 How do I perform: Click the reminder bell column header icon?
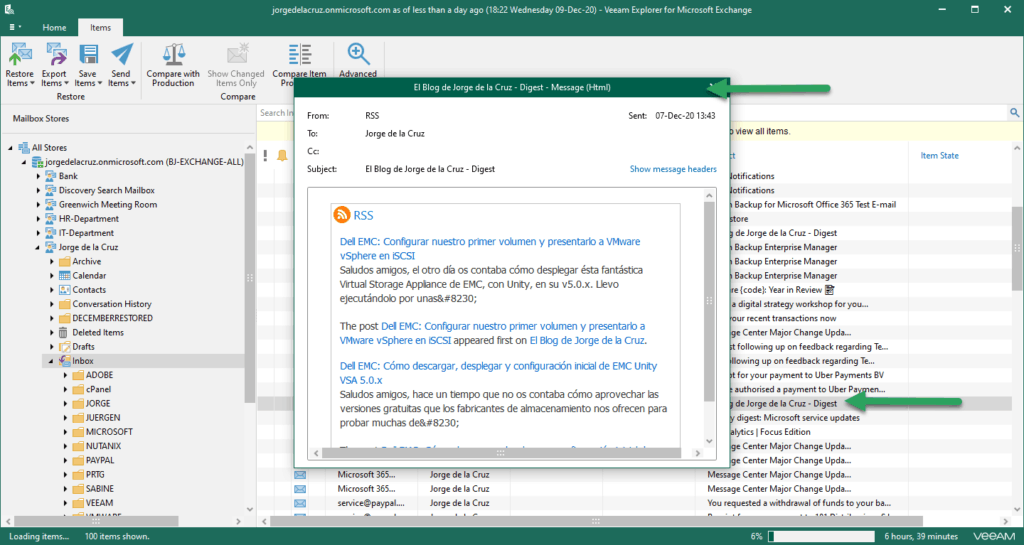pyautogui.click(x=282, y=155)
